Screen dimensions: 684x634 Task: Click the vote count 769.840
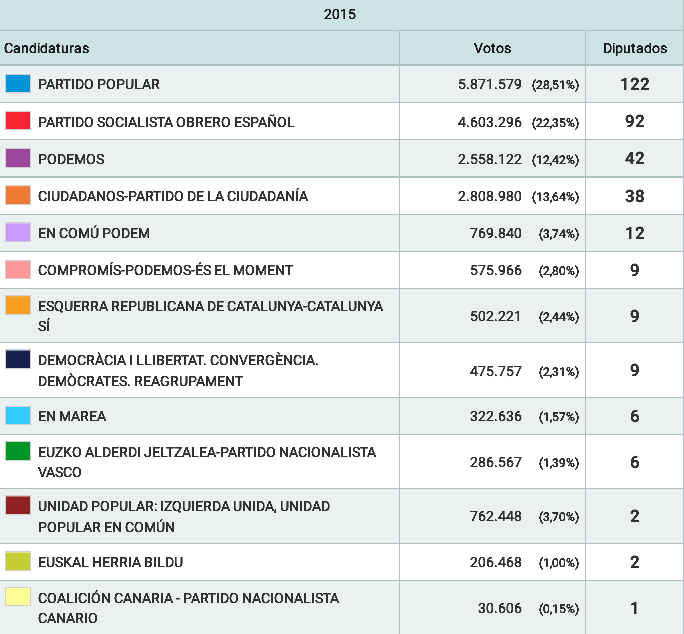pyautogui.click(x=496, y=233)
